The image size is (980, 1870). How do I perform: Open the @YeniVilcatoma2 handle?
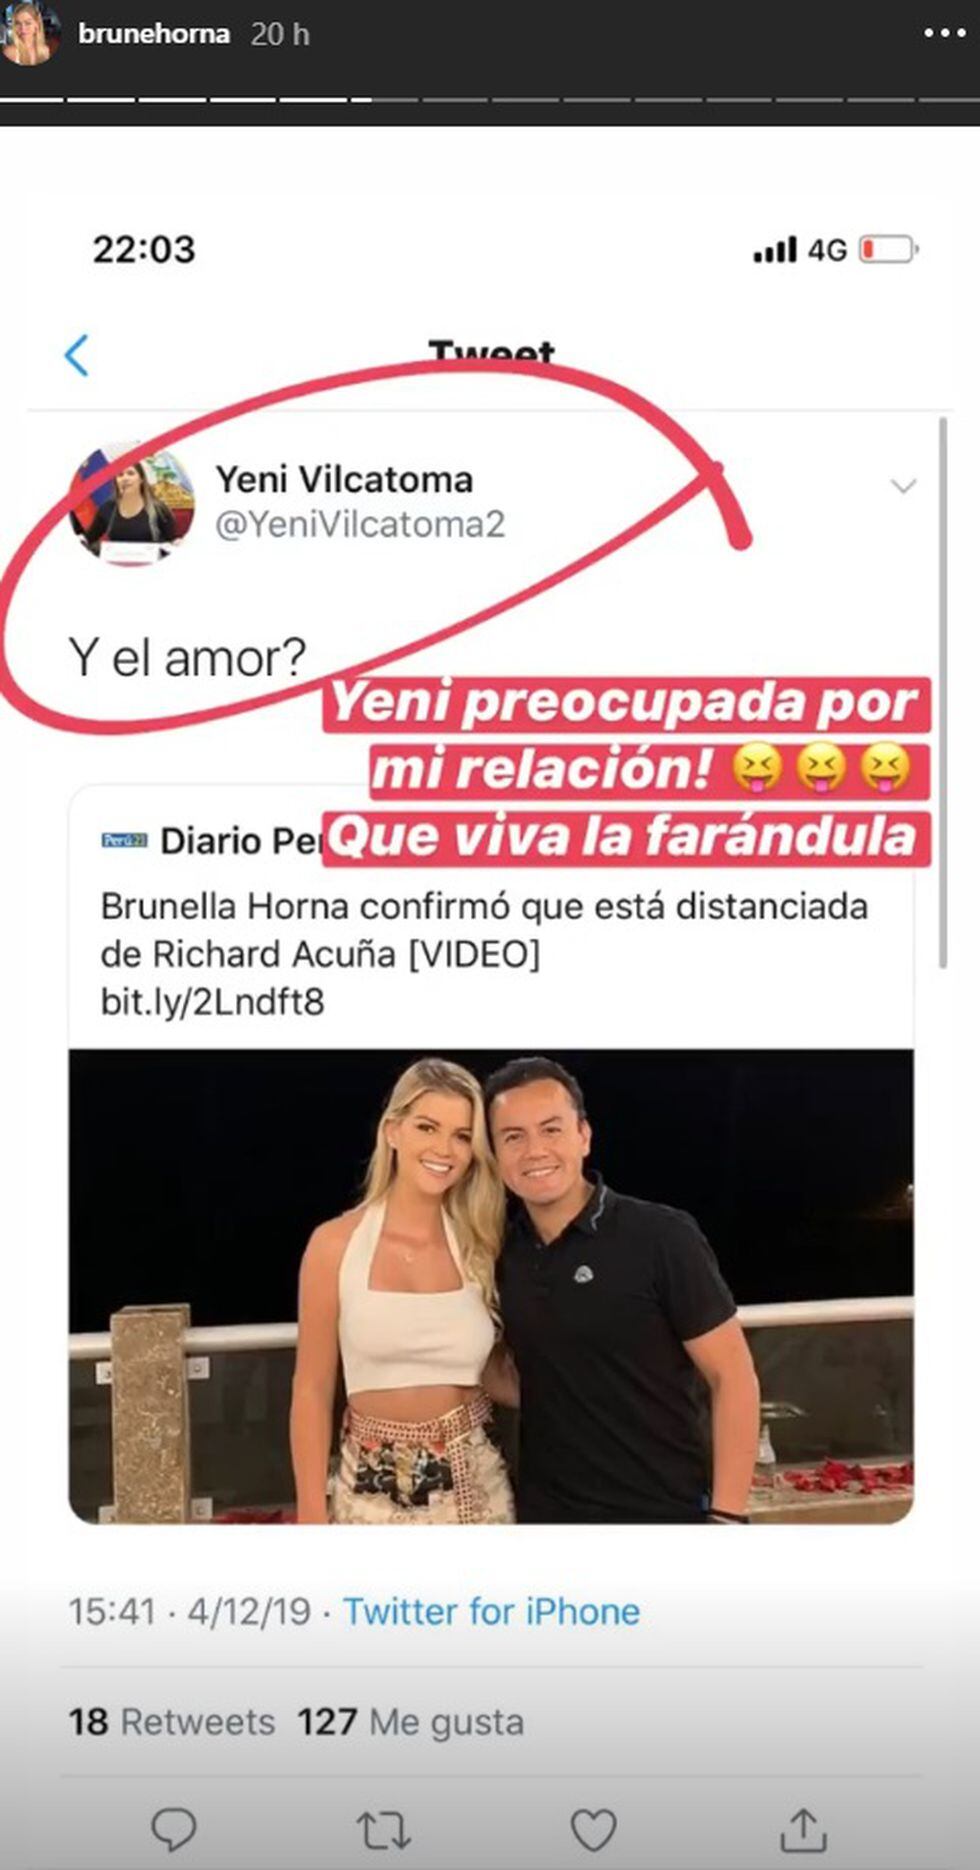tap(360, 524)
